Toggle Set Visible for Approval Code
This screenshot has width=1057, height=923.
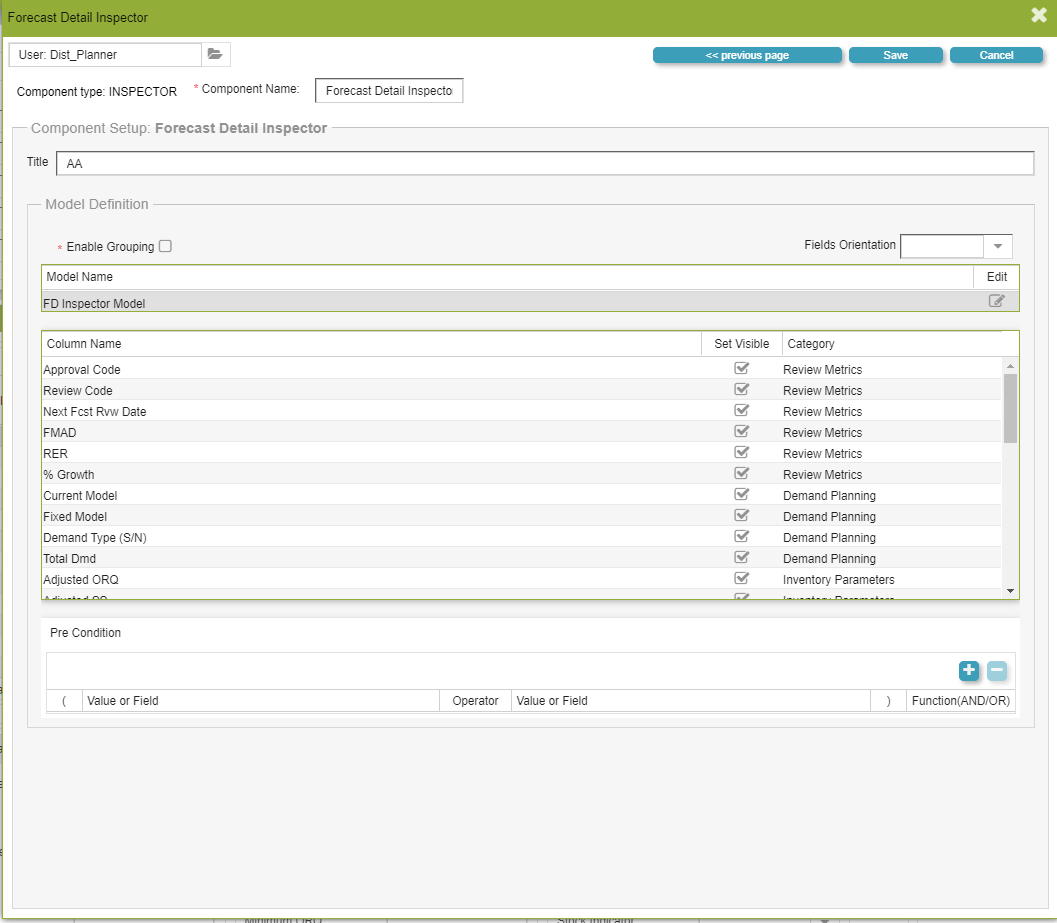(x=741, y=369)
